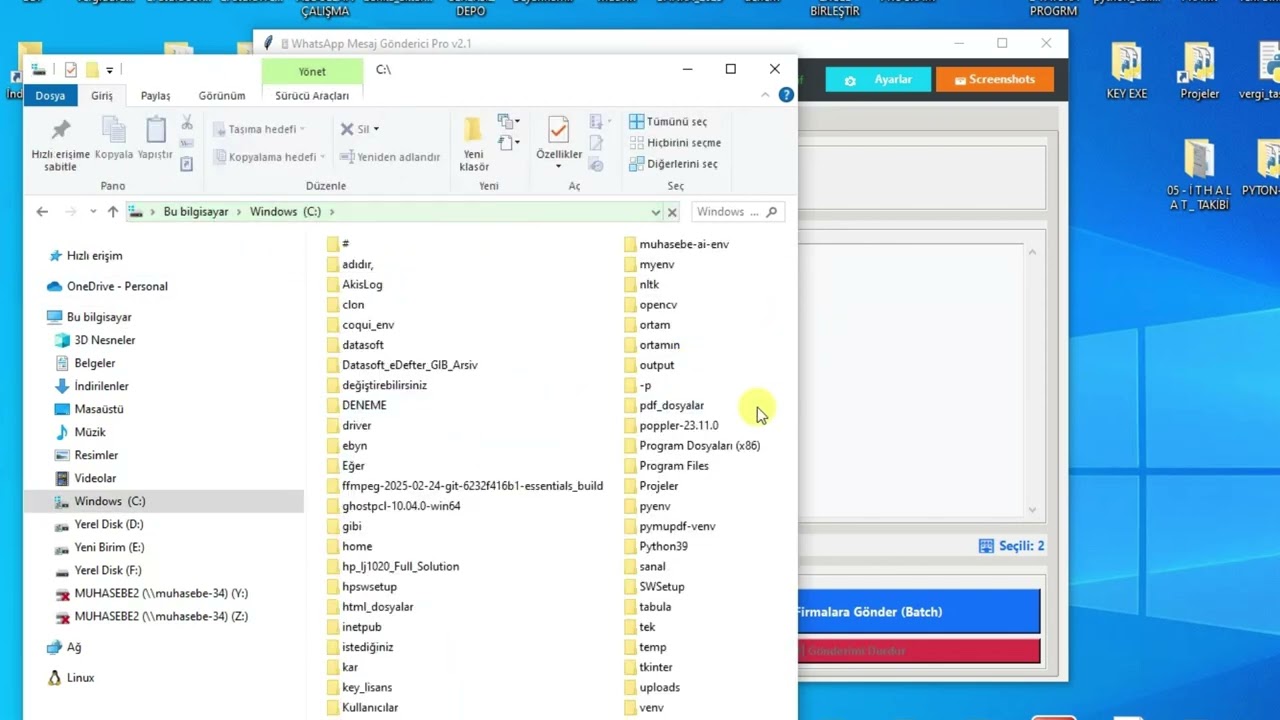The width and height of the screenshot is (1280, 720).
Task: Select the poppler-23.11.0 folder
Action: point(671,425)
